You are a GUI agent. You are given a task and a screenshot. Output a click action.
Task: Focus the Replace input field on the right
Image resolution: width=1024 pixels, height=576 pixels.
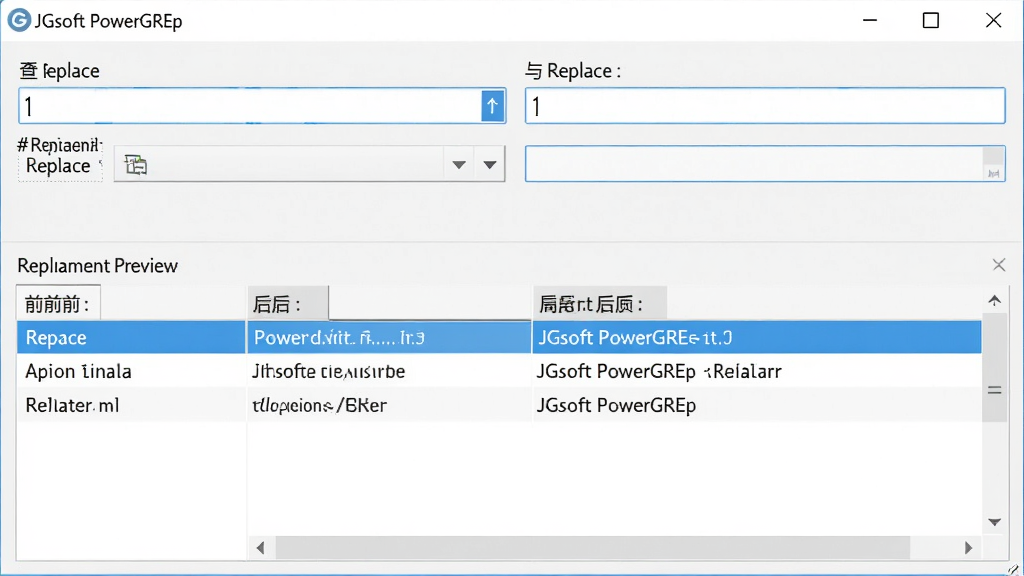[x=765, y=106]
